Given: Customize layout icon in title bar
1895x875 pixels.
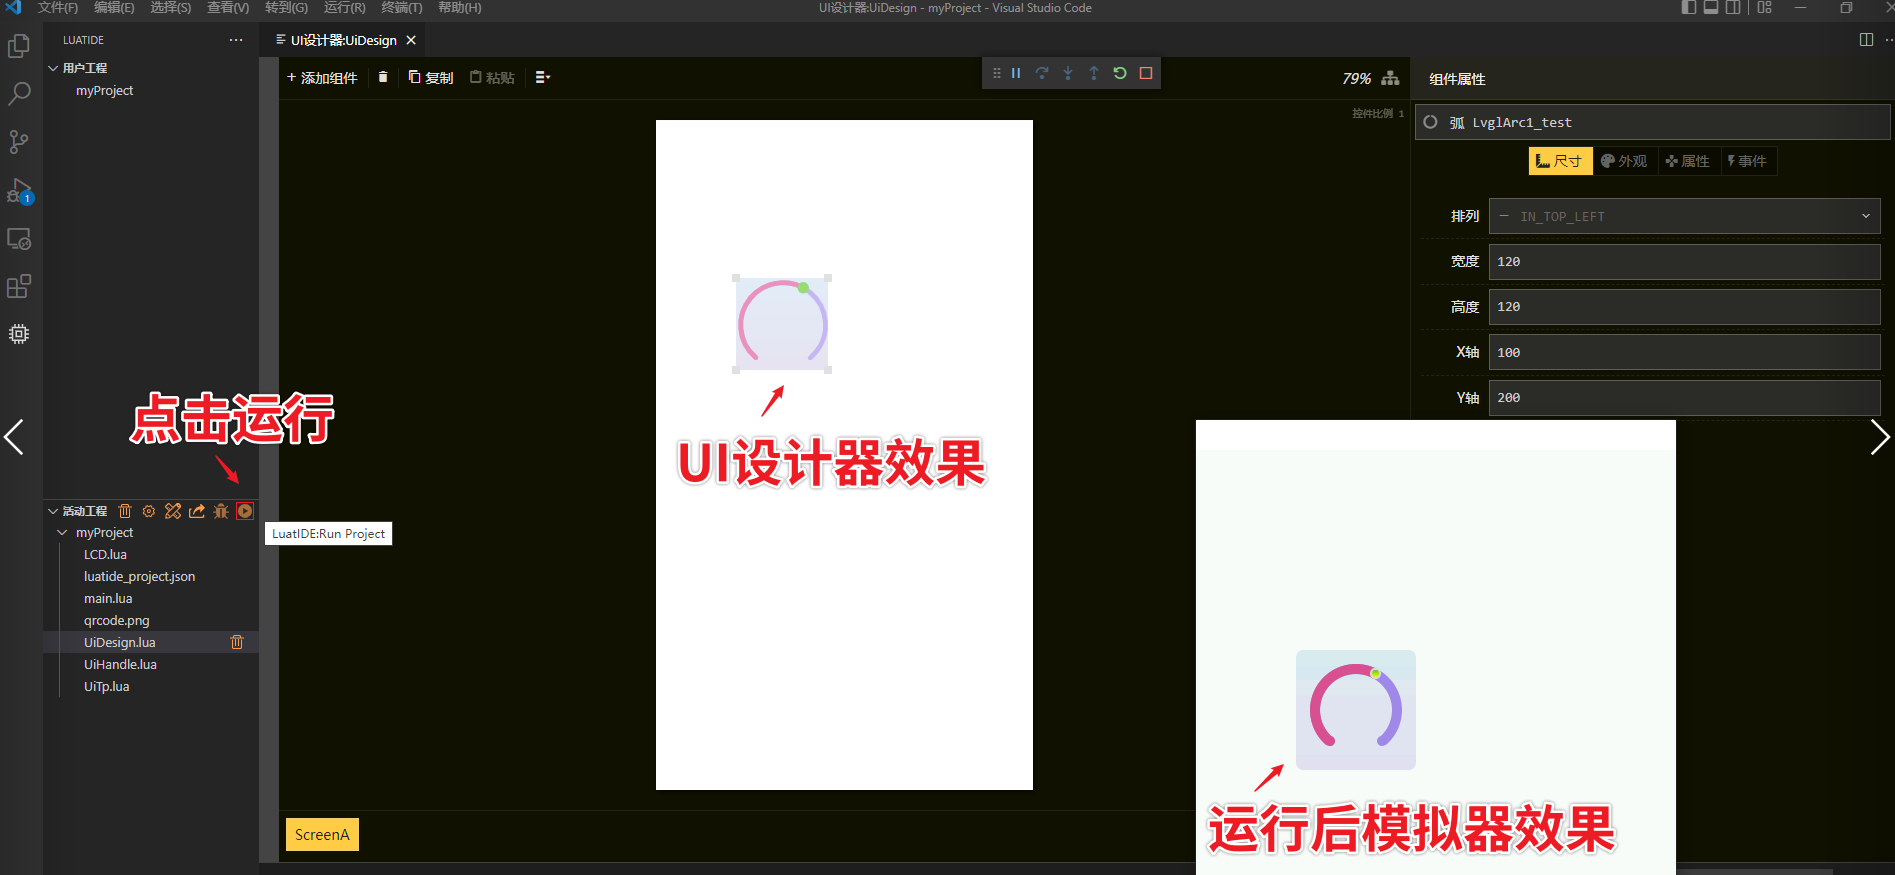Looking at the screenshot, I should click(x=1765, y=7).
